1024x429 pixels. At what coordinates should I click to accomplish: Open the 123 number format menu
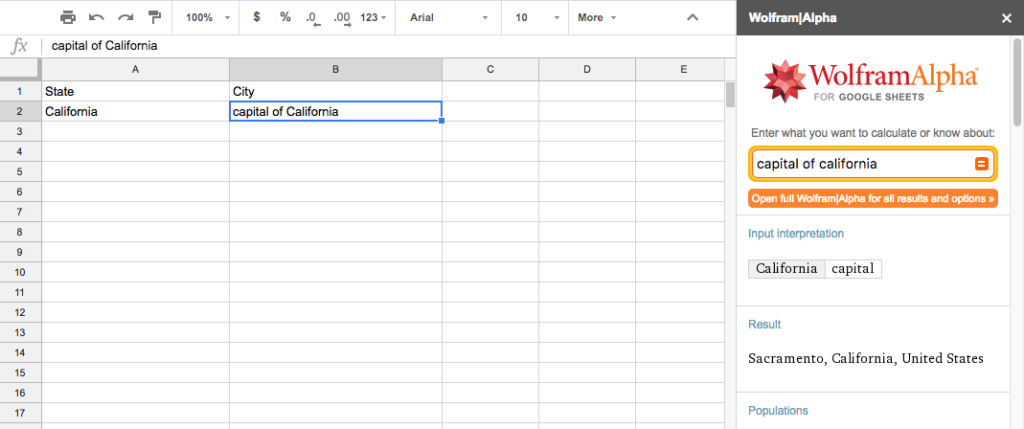point(374,17)
